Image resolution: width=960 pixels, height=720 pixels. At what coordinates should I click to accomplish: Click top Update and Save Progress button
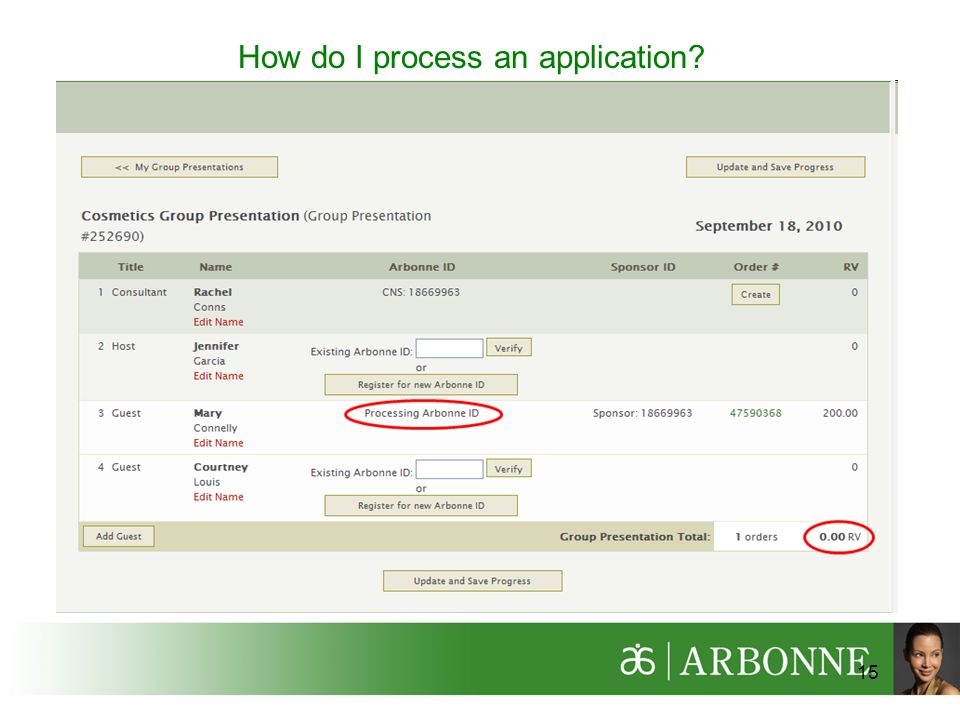pyautogui.click(x=775, y=167)
